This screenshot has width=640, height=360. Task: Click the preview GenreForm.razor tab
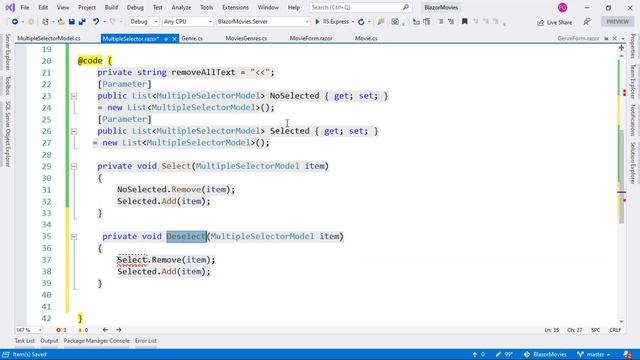(578, 38)
